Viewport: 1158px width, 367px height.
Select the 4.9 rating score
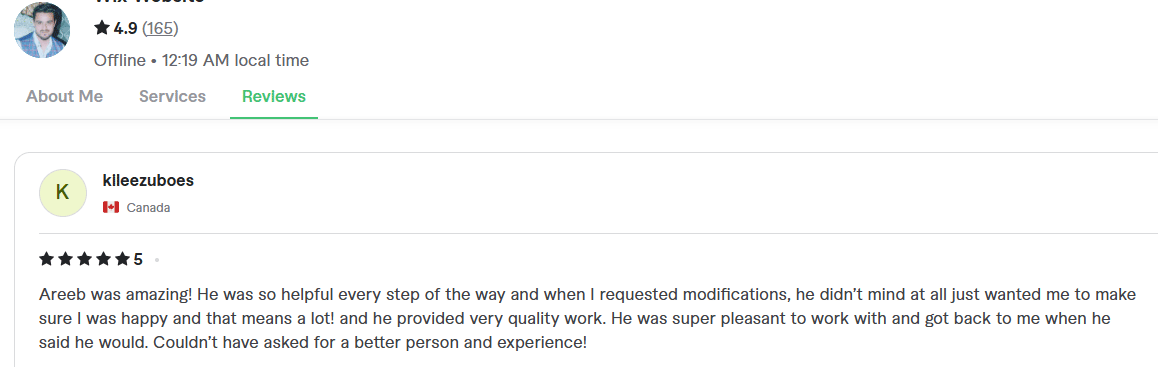(126, 28)
